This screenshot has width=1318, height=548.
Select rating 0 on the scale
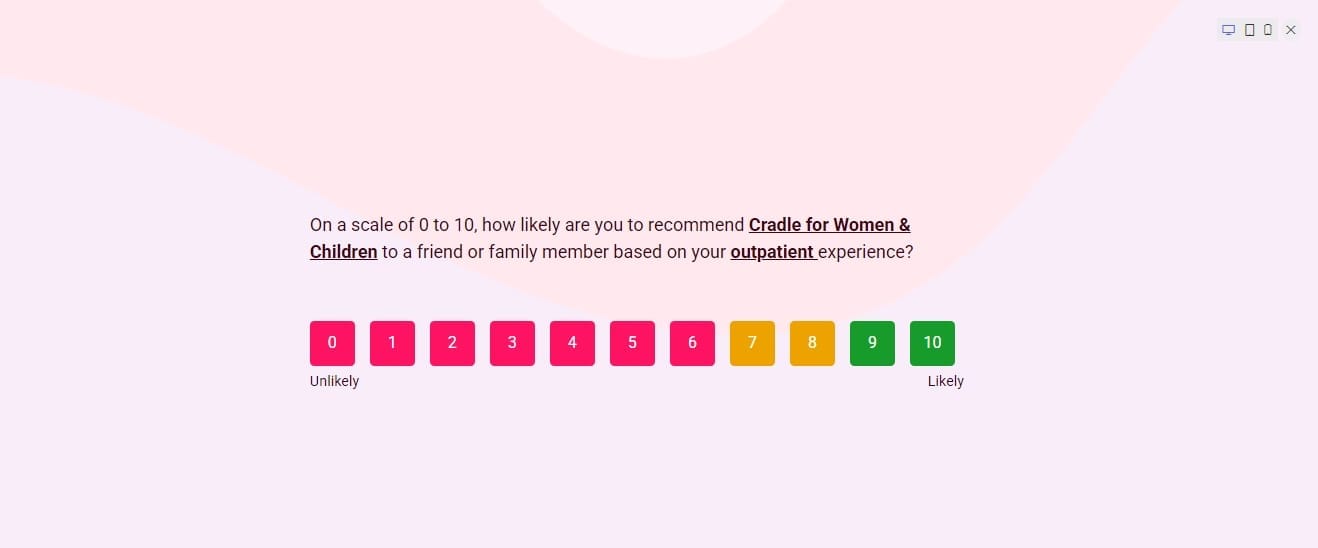[x=332, y=343]
